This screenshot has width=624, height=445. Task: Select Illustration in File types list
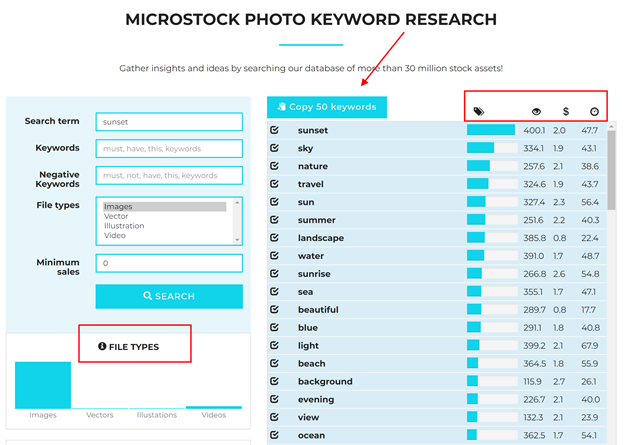(x=124, y=226)
